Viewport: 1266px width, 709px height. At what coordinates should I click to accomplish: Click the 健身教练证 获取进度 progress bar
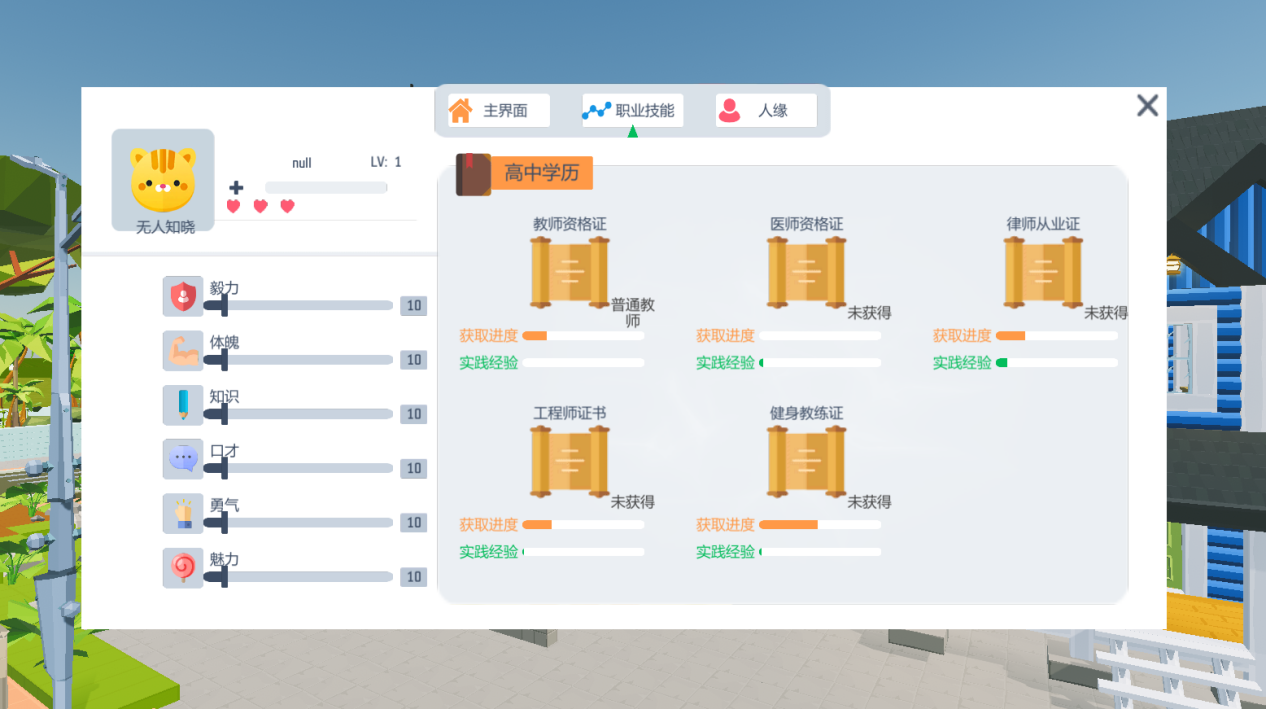pos(820,524)
